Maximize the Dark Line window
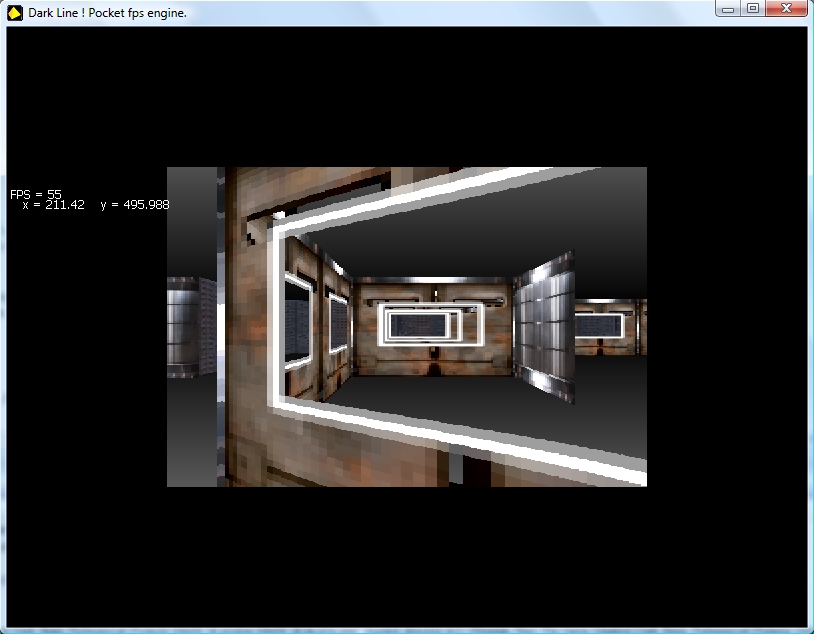This screenshot has width=814, height=634. pyautogui.click(x=753, y=9)
